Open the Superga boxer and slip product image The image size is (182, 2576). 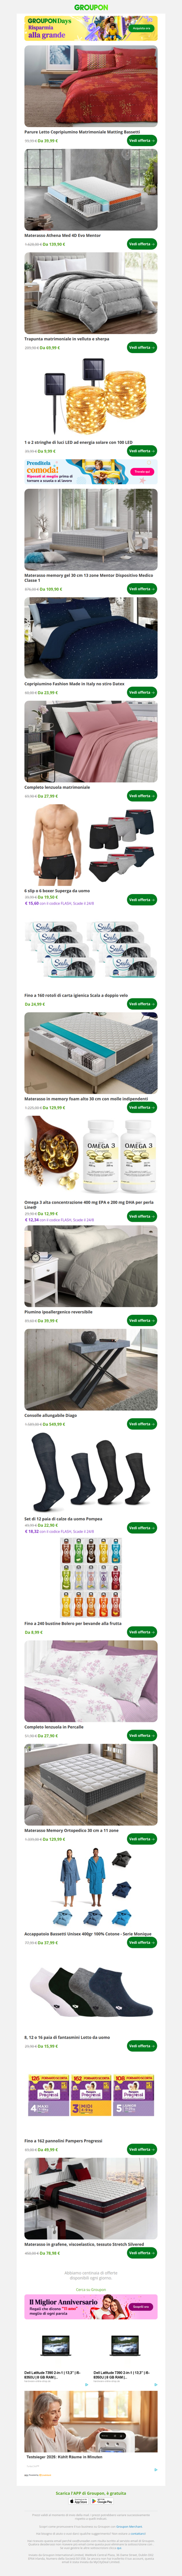(91, 845)
